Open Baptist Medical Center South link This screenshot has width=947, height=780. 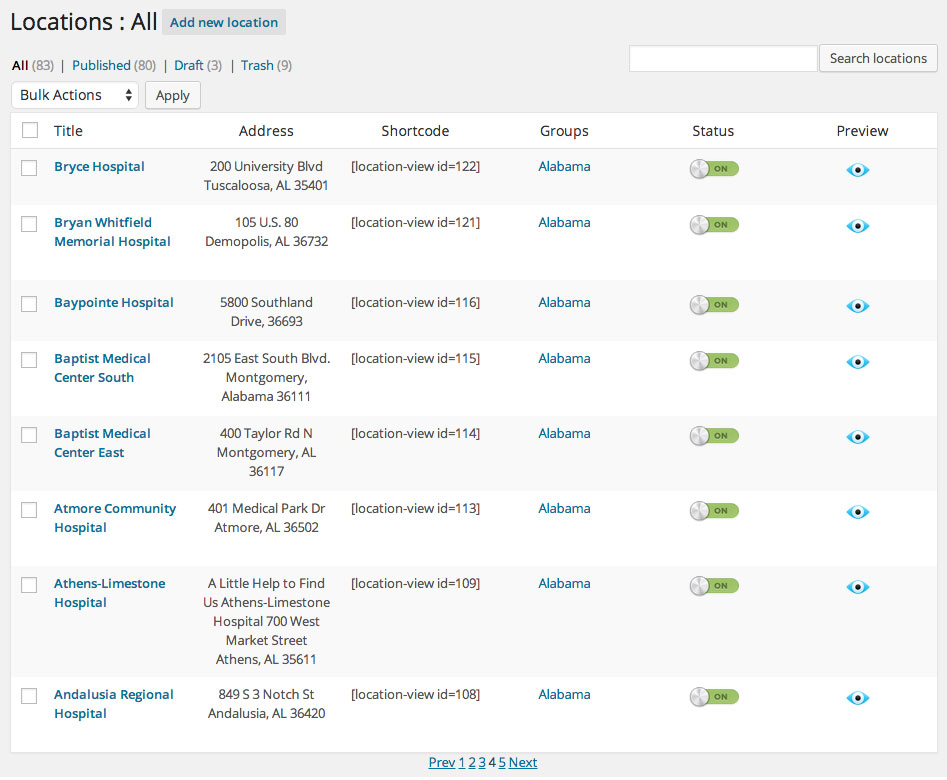pos(102,368)
